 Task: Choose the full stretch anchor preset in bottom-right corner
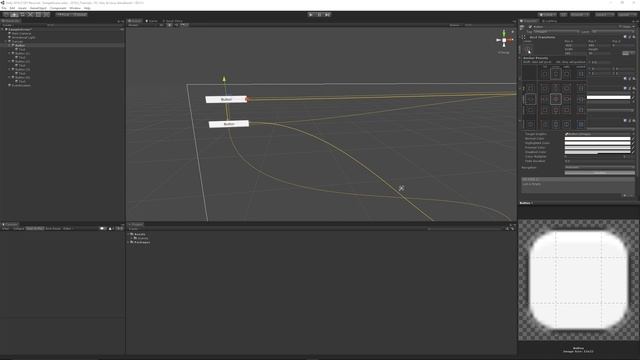580,124
